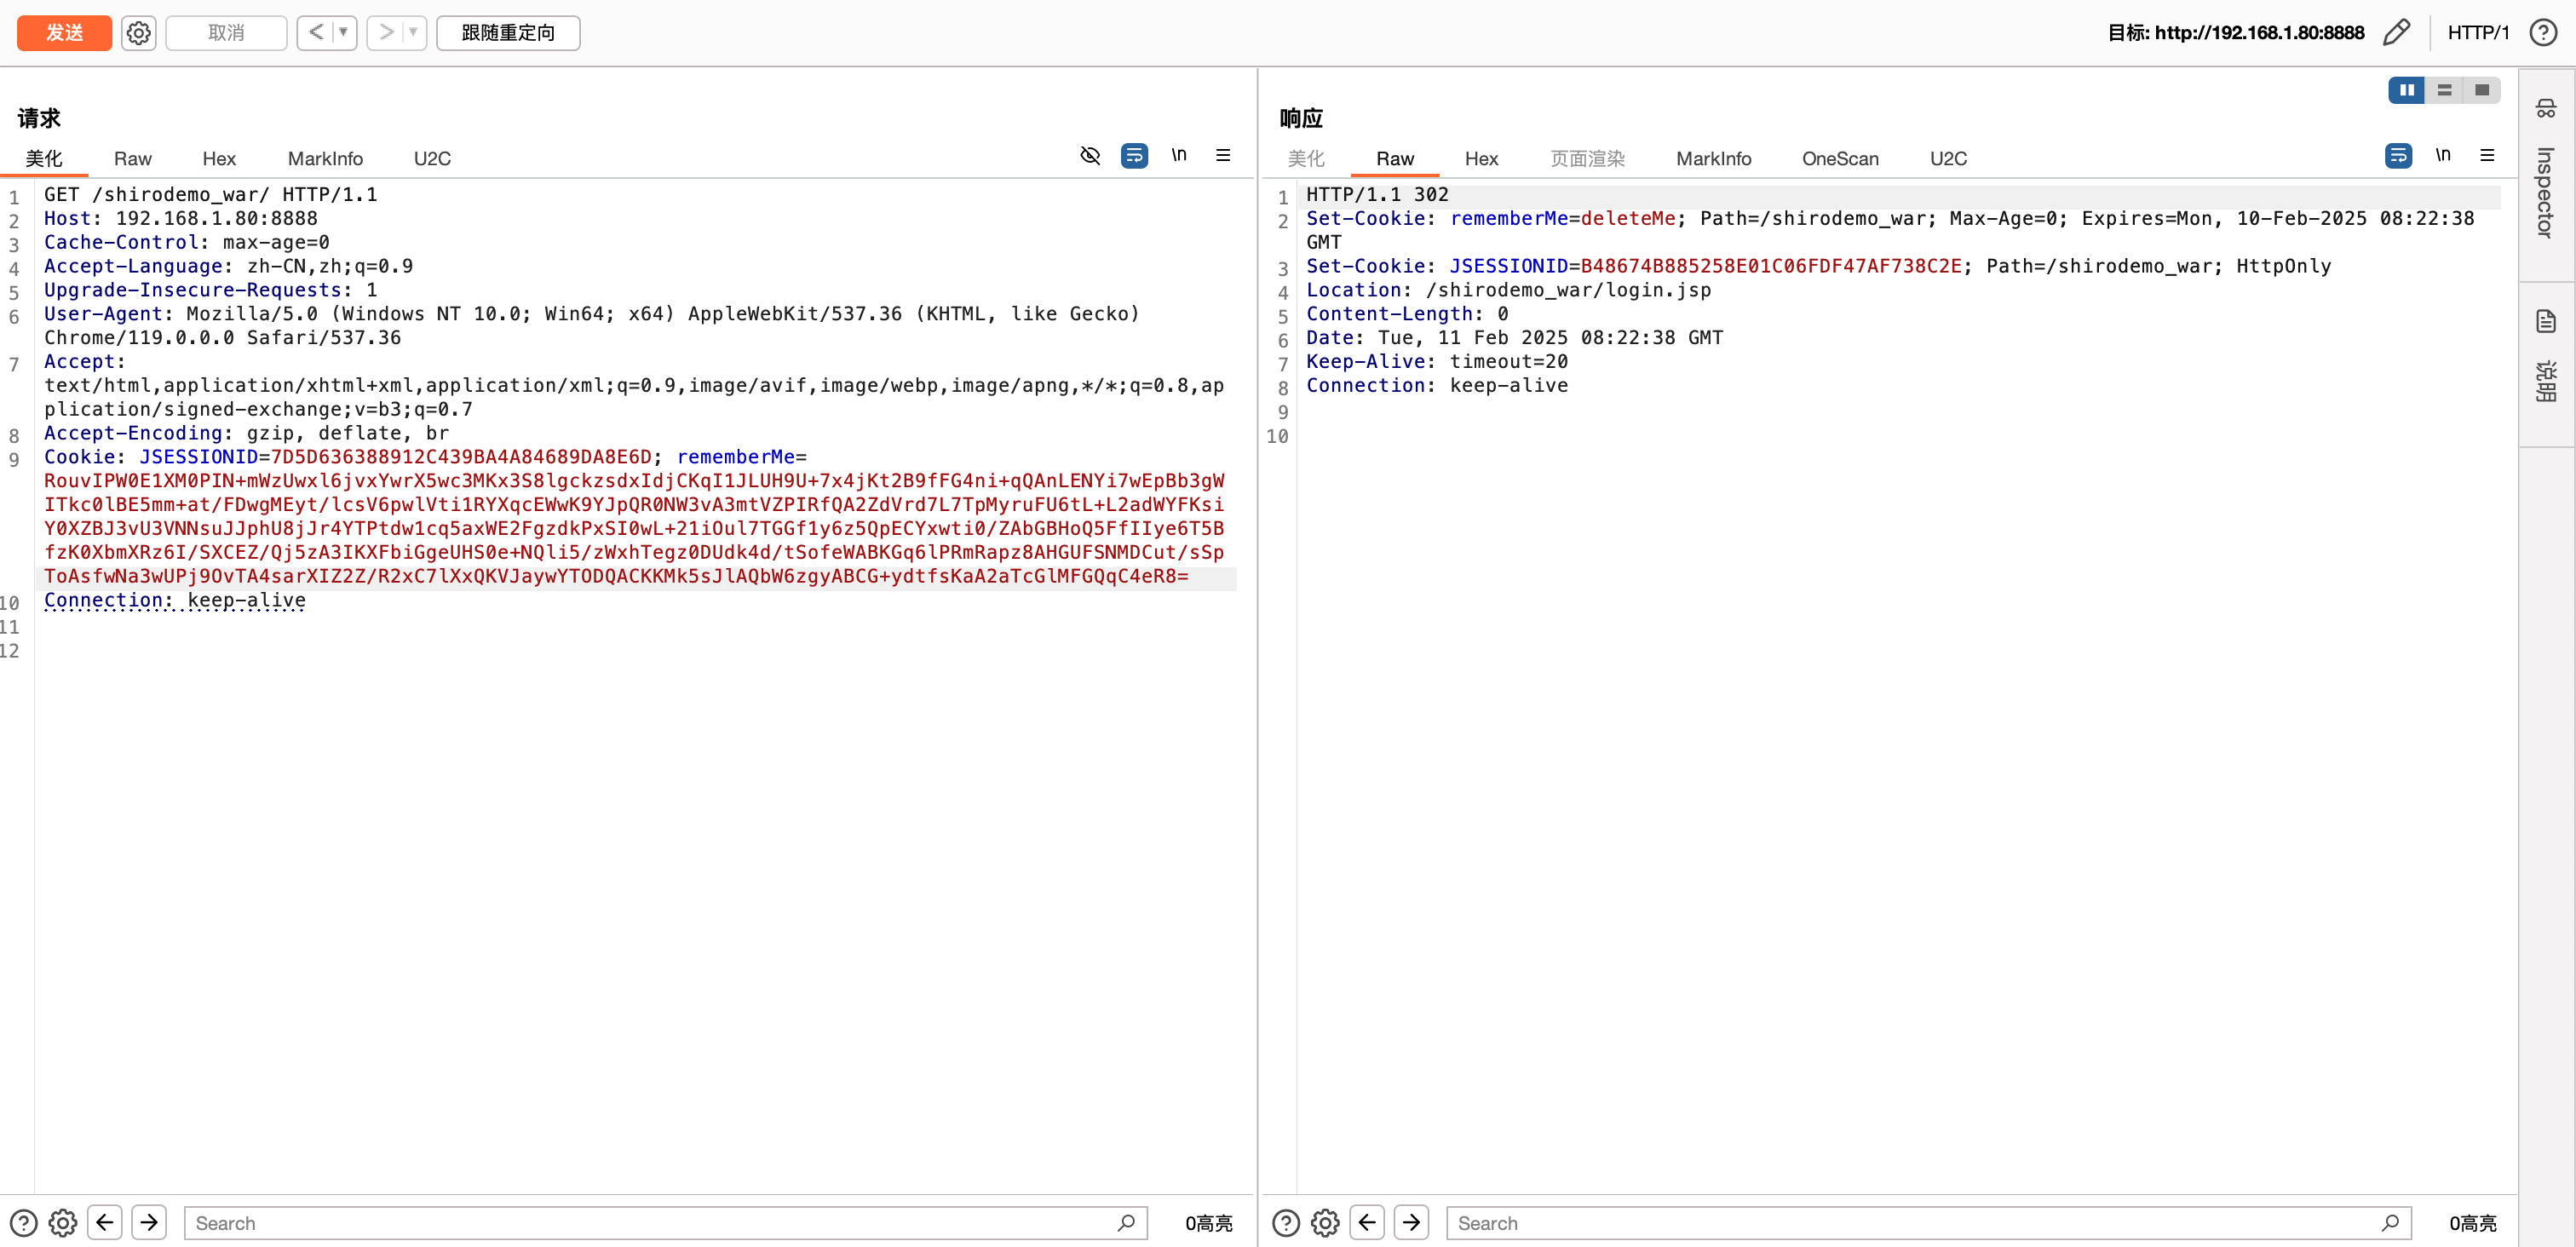The width and height of the screenshot is (2576, 1247).
Task: Toggle hidden characters eye icon in request
Action: pos(1090,155)
